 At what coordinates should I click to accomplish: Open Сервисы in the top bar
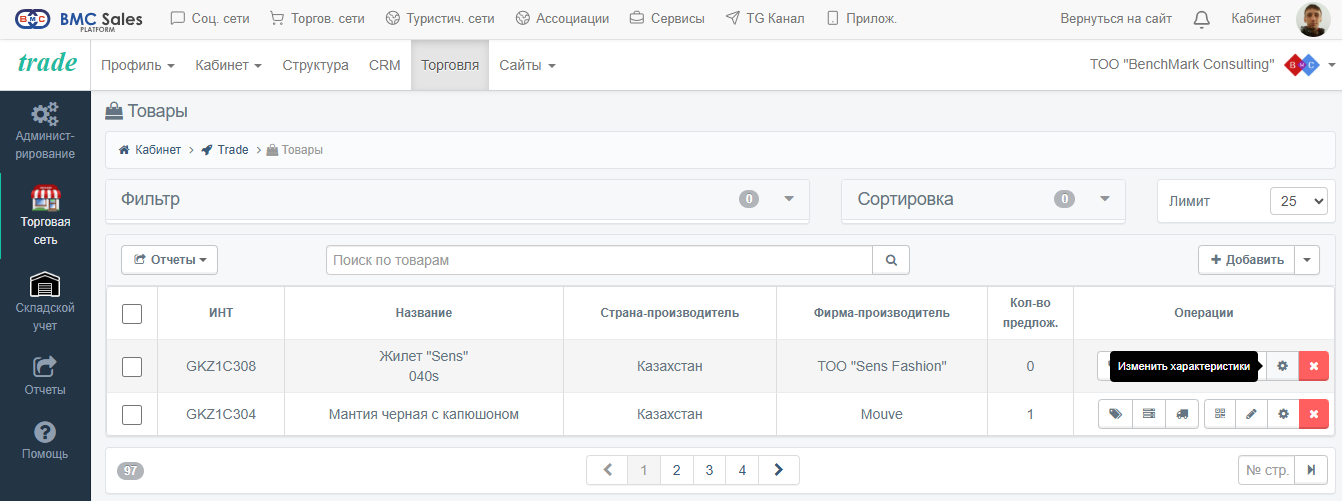tap(667, 18)
